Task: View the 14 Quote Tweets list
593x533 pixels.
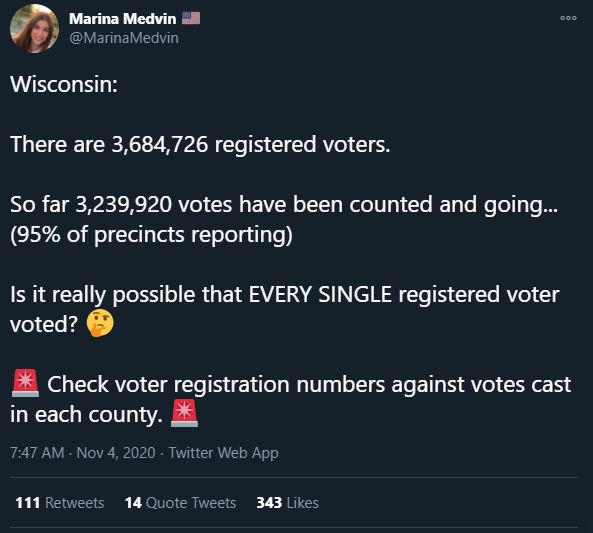Action: click(x=180, y=503)
